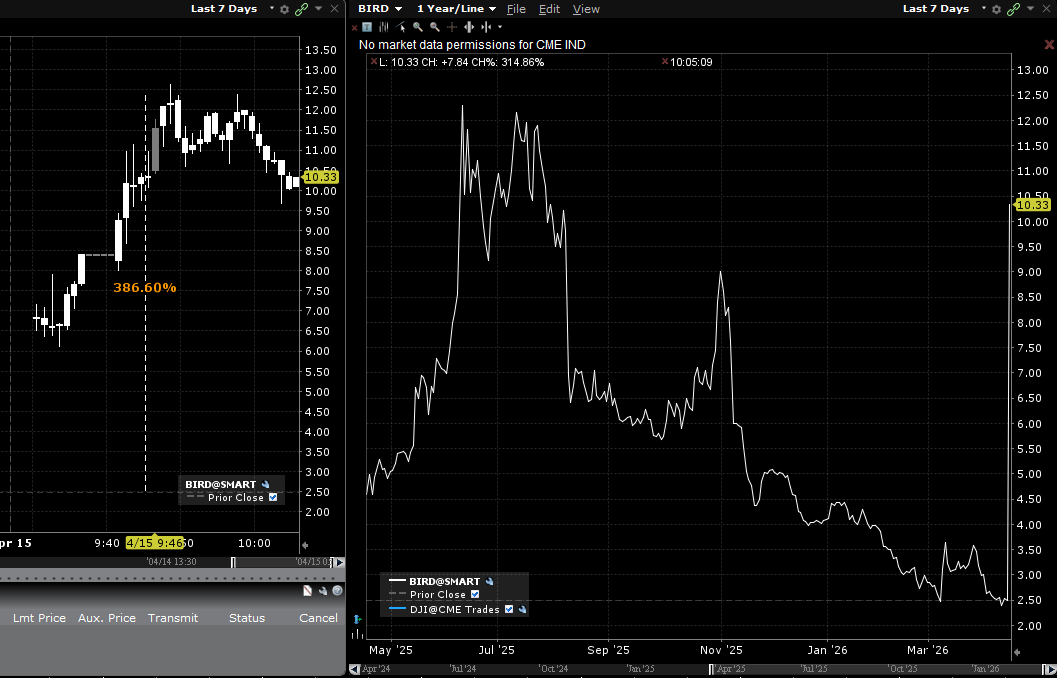Uncheck the DJI@CME Trades checkbox
The image size is (1057, 678).
click(x=509, y=609)
